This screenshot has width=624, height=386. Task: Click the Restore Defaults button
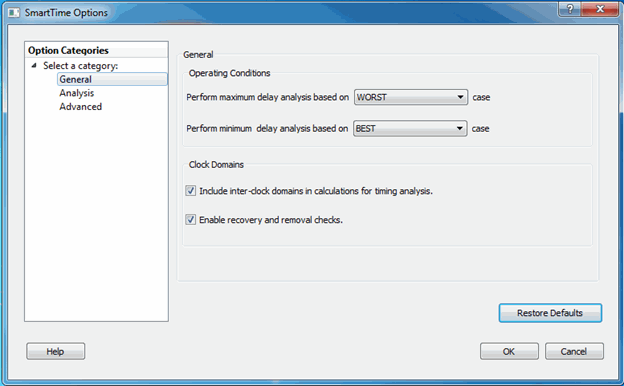pos(550,313)
